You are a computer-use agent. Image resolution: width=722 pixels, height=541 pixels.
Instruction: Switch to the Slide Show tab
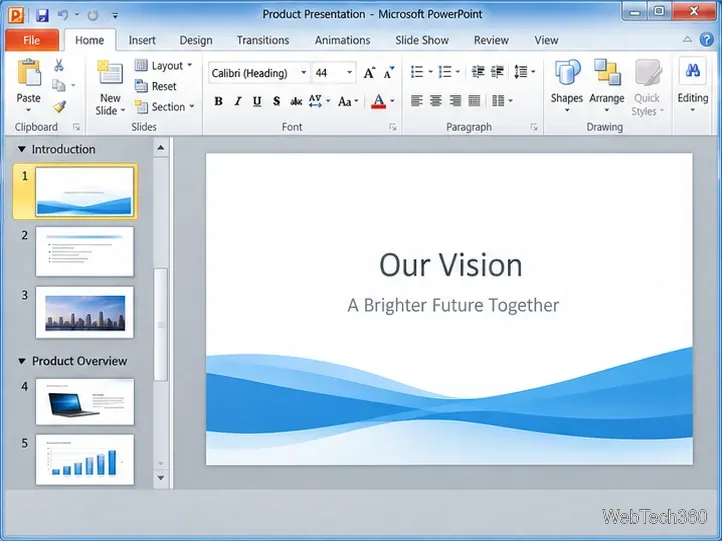tap(422, 40)
